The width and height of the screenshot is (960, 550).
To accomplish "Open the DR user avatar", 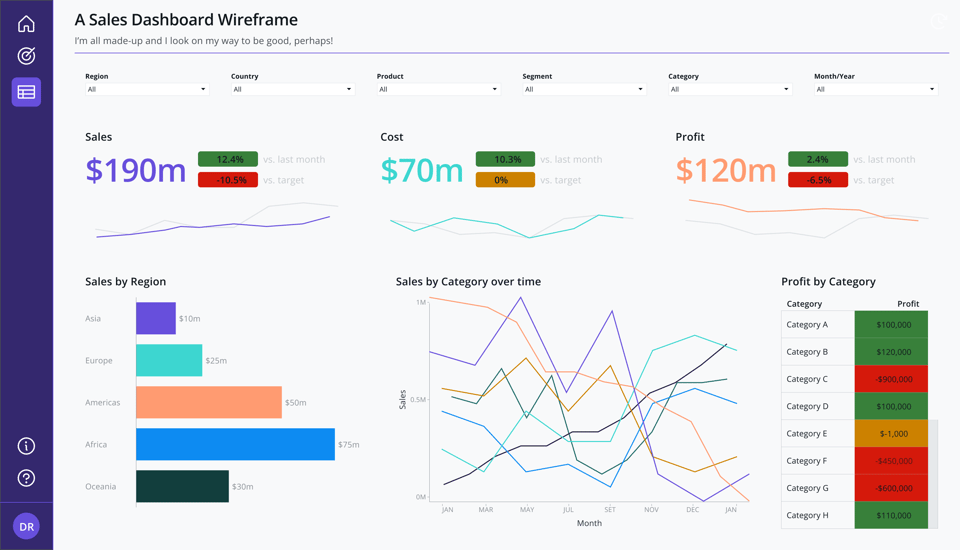I will click(26, 526).
